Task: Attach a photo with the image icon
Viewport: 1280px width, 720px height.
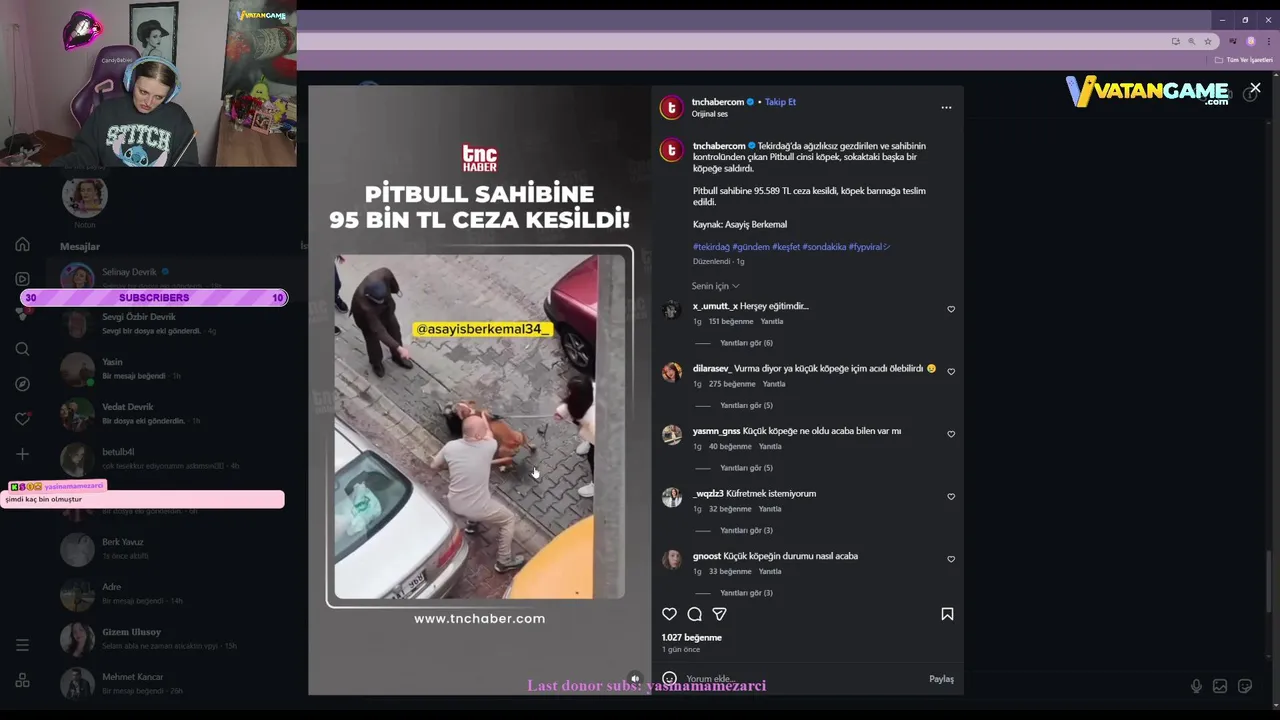Action: click(1220, 686)
